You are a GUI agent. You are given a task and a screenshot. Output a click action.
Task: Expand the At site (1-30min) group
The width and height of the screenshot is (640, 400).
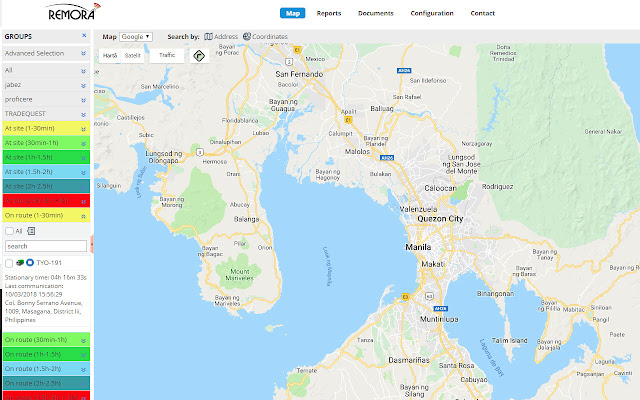pyautogui.click(x=83, y=129)
